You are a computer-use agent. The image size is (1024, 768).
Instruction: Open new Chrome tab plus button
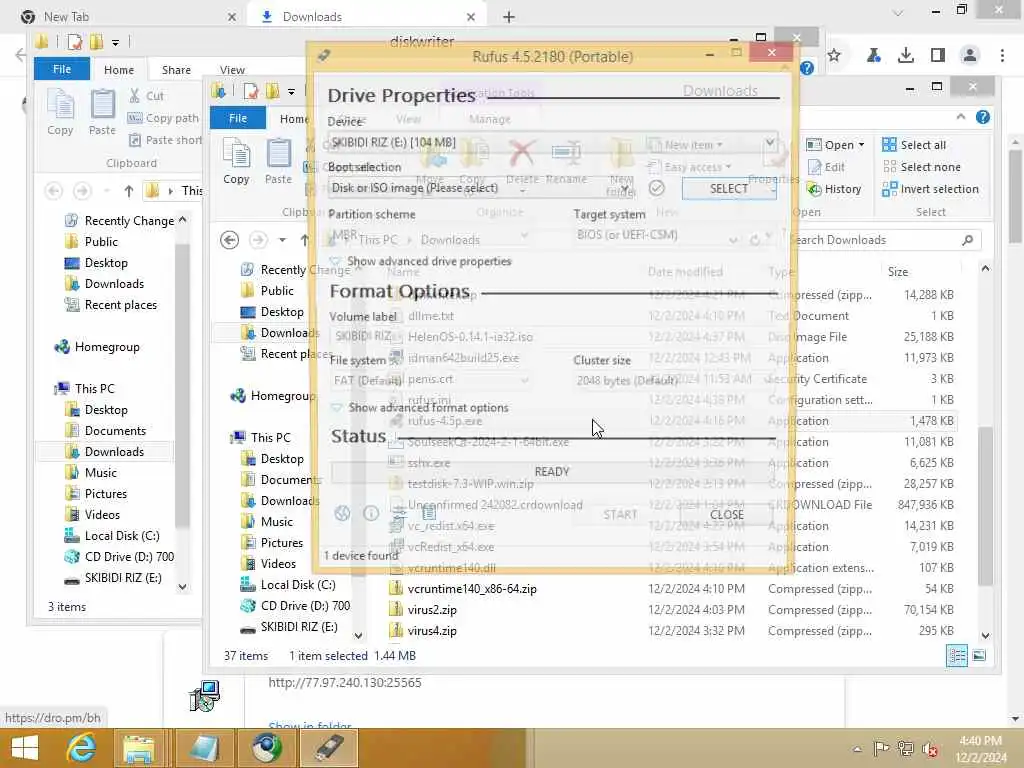(509, 17)
